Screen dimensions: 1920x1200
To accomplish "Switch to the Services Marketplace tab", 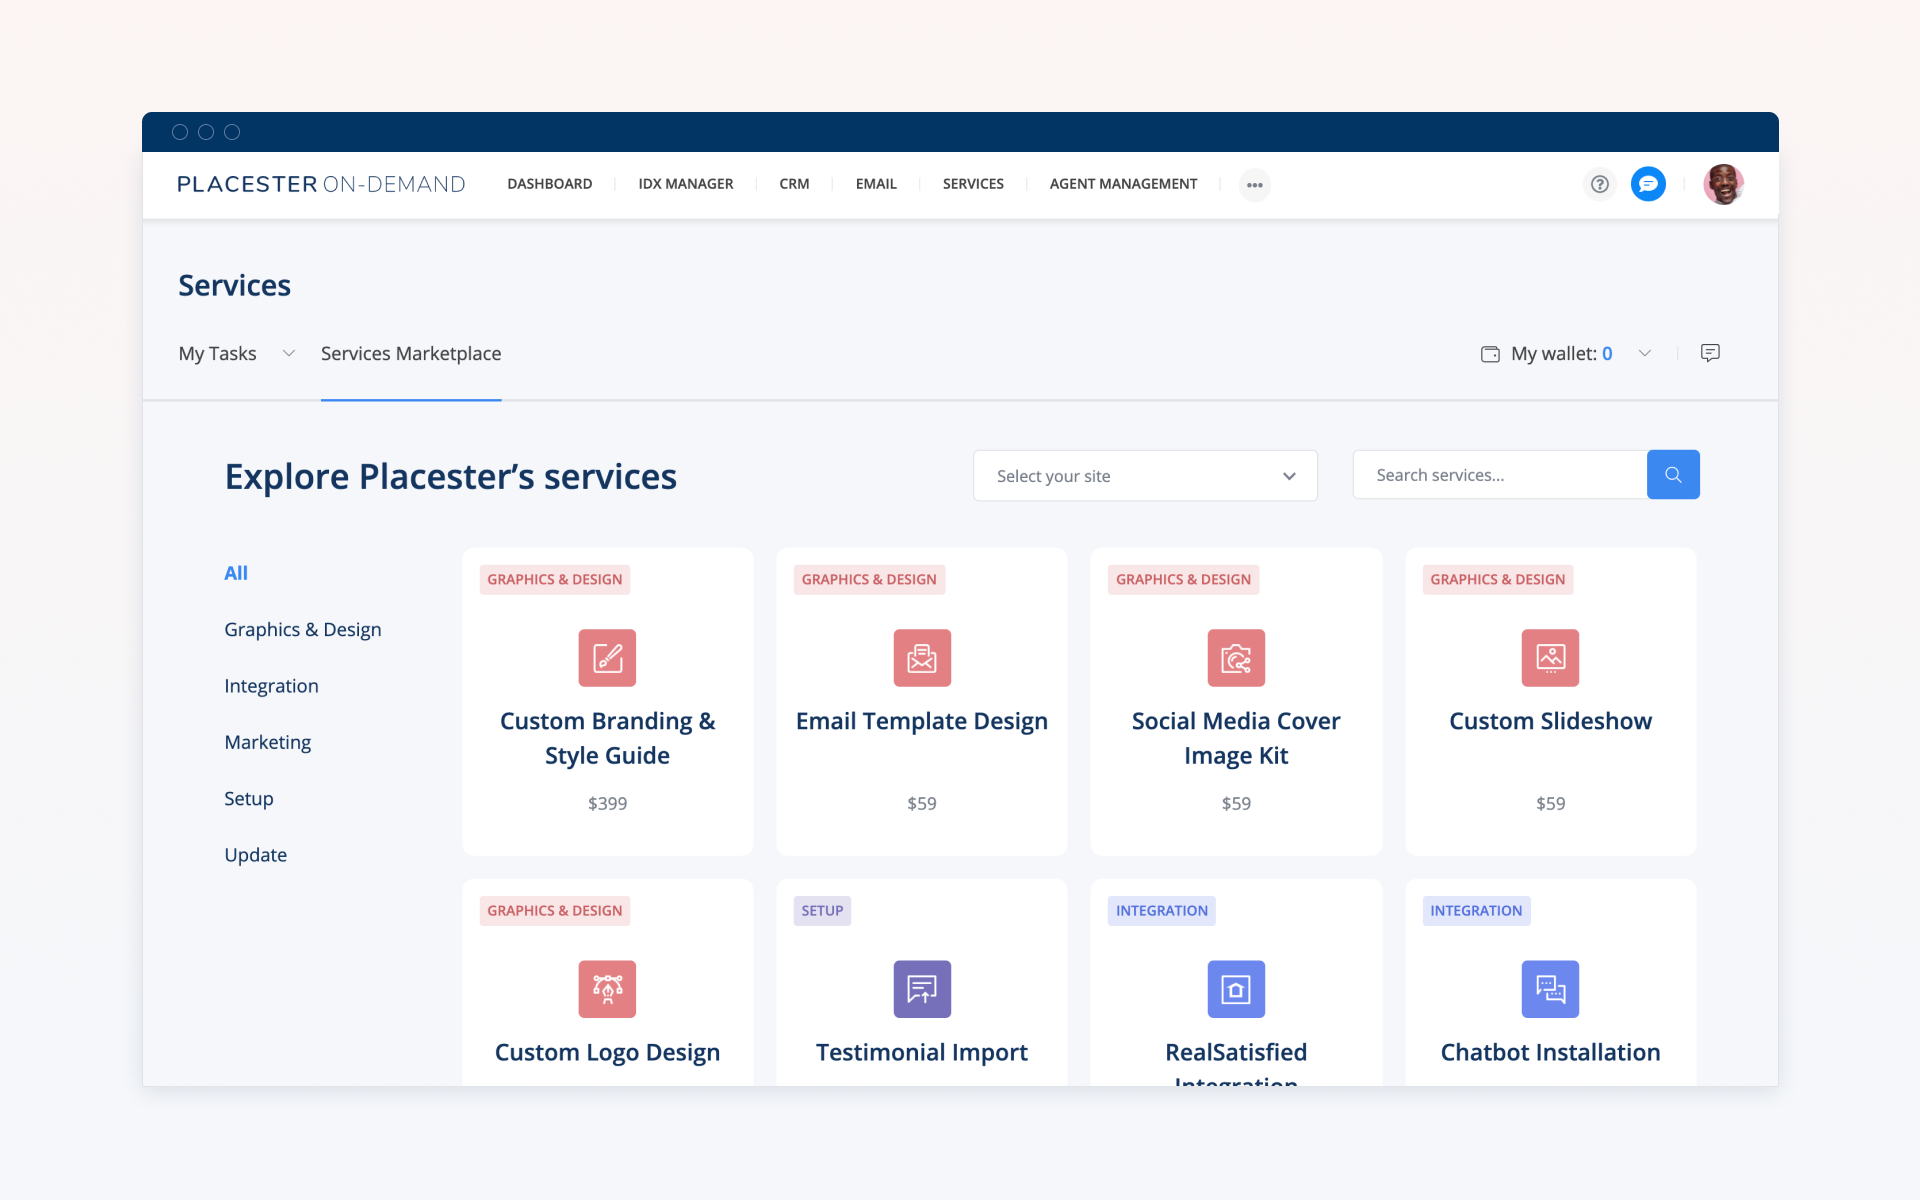I will point(411,354).
